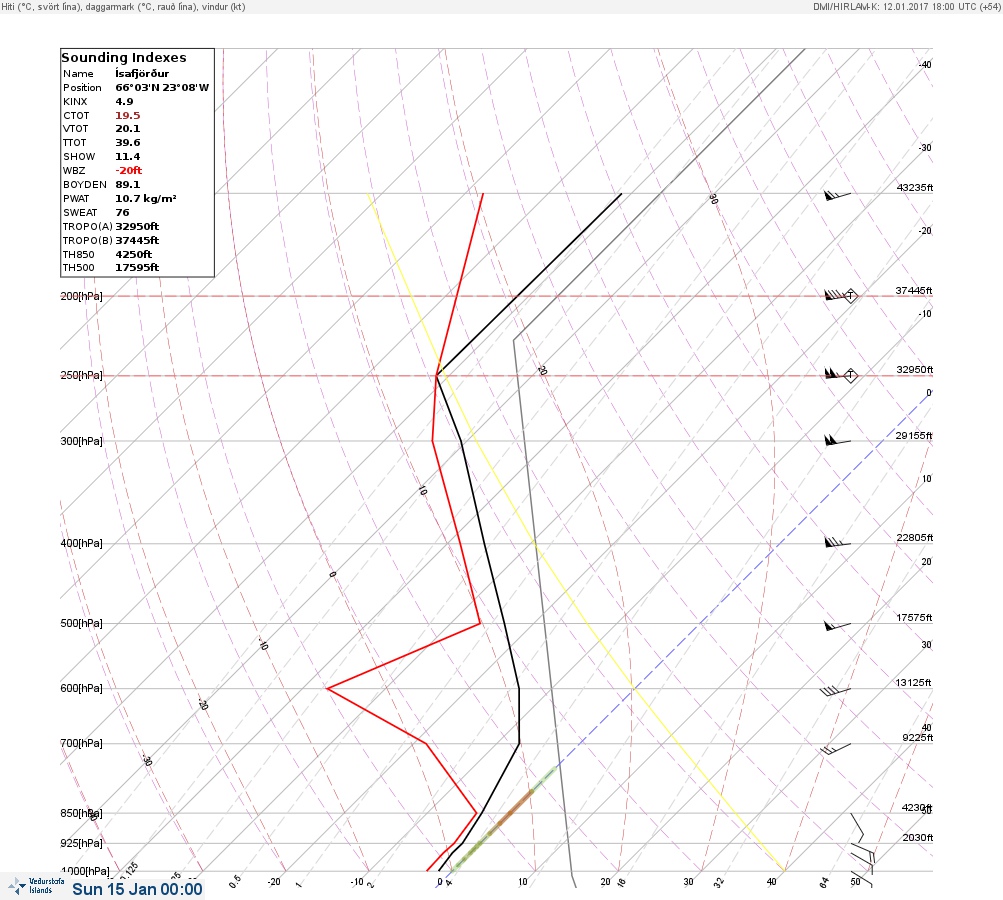The width and height of the screenshot is (1003, 900).
Task: Click the wind barb at 850hPa level
Action: click(857, 827)
